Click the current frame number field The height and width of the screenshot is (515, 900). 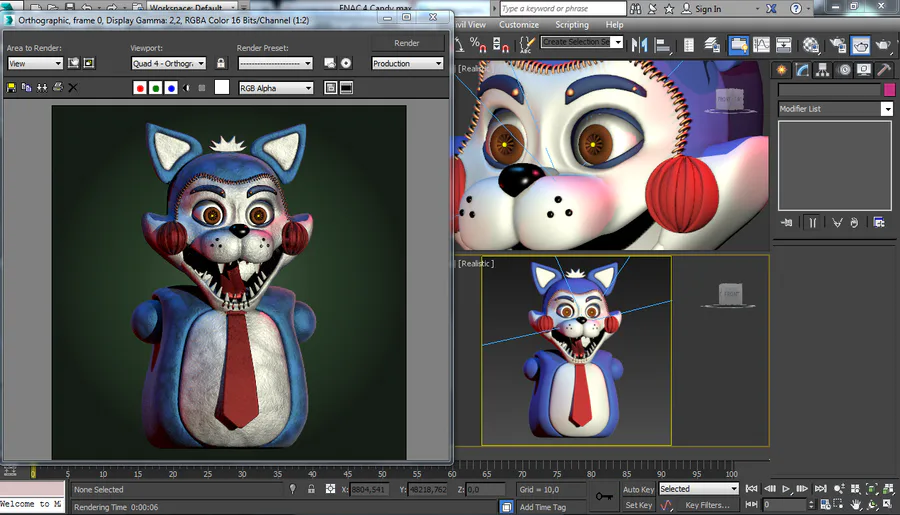point(784,505)
